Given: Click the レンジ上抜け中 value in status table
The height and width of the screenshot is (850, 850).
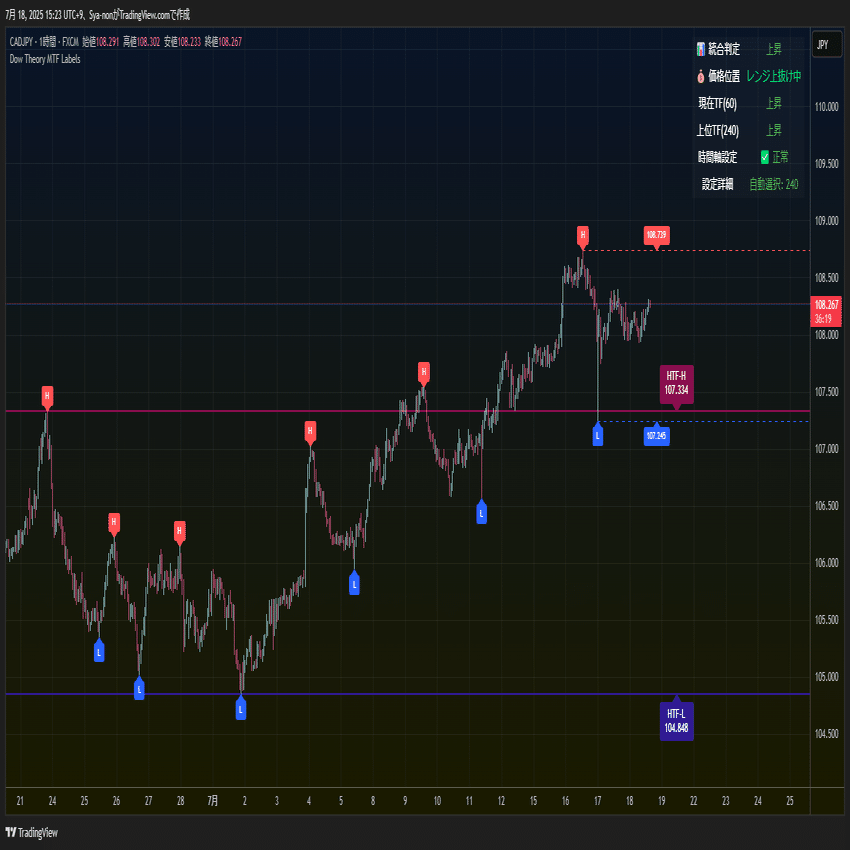Looking at the screenshot, I should point(774,76).
